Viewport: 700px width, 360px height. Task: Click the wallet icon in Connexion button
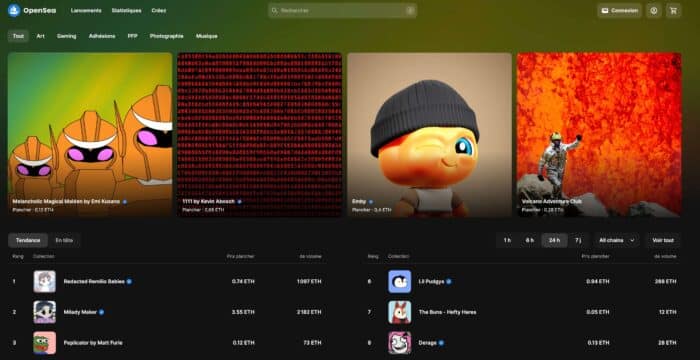coord(605,11)
